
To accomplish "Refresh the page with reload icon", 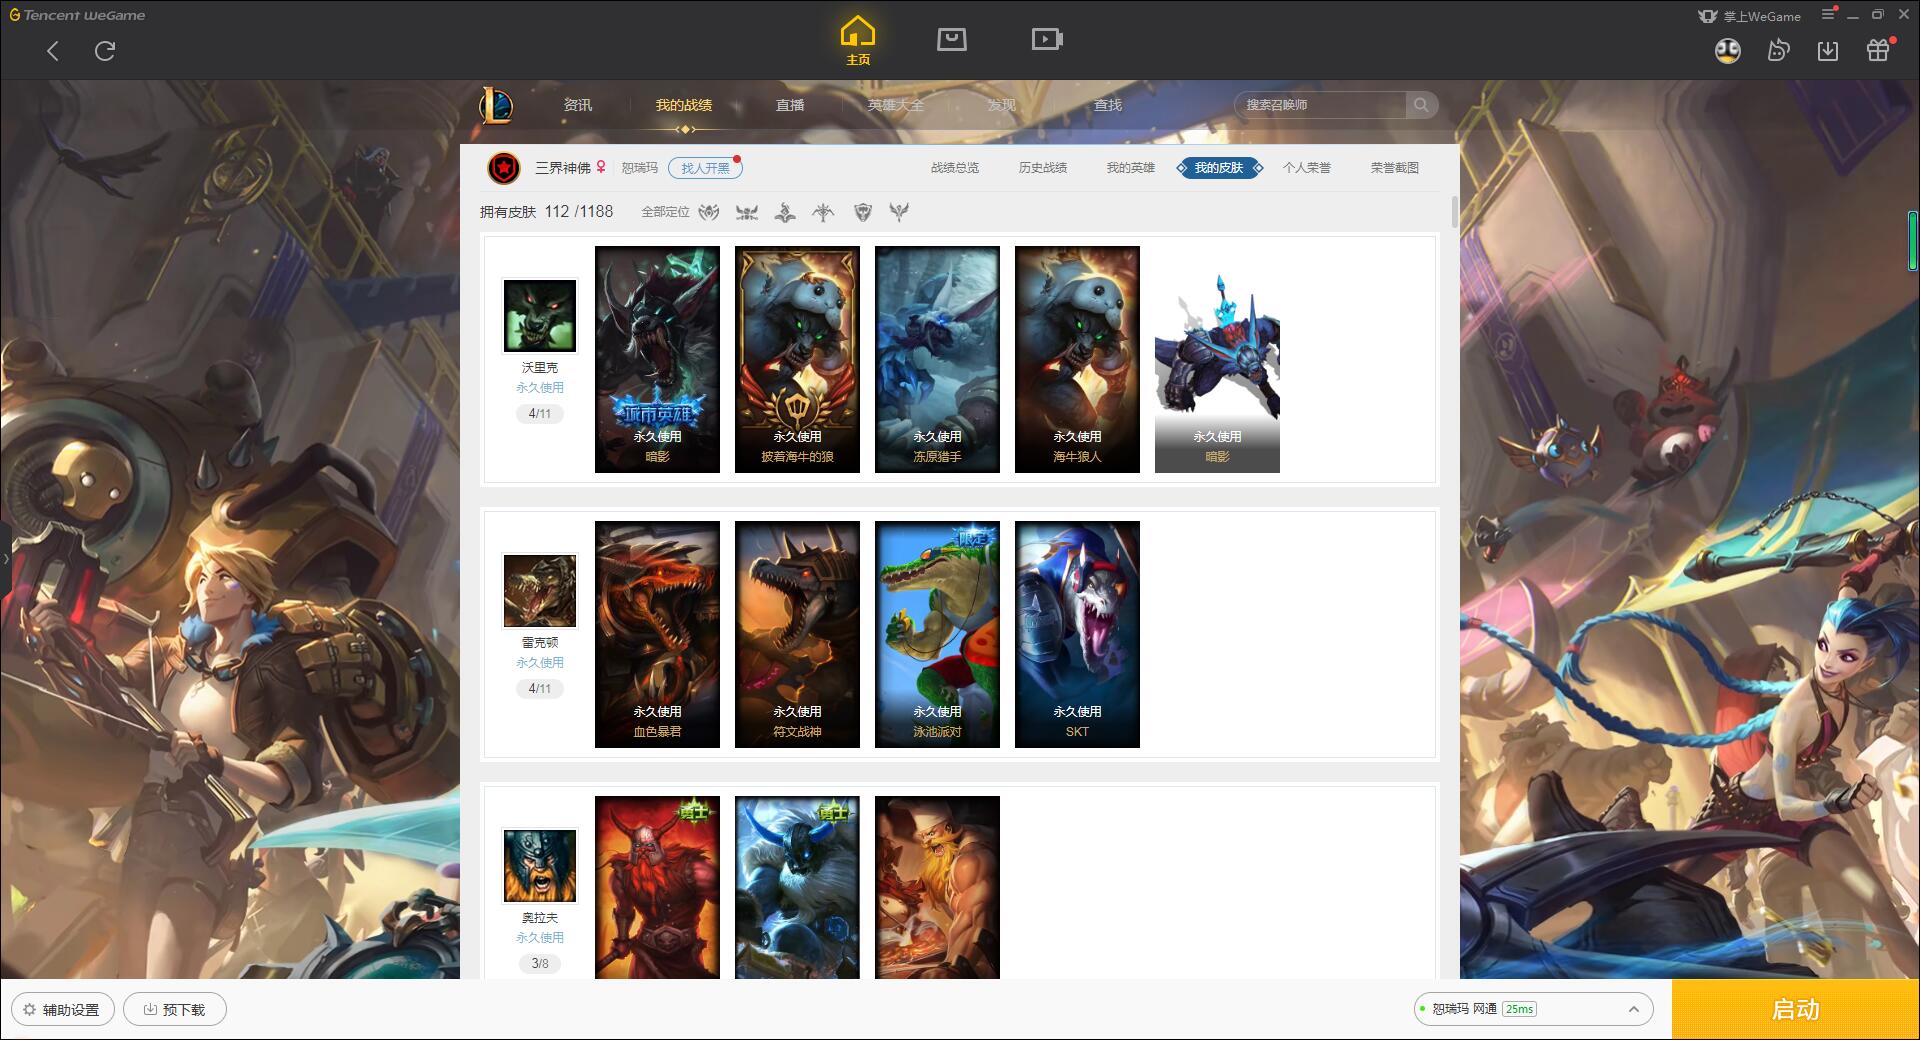I will pyautogui.click(x=105, y=51).
